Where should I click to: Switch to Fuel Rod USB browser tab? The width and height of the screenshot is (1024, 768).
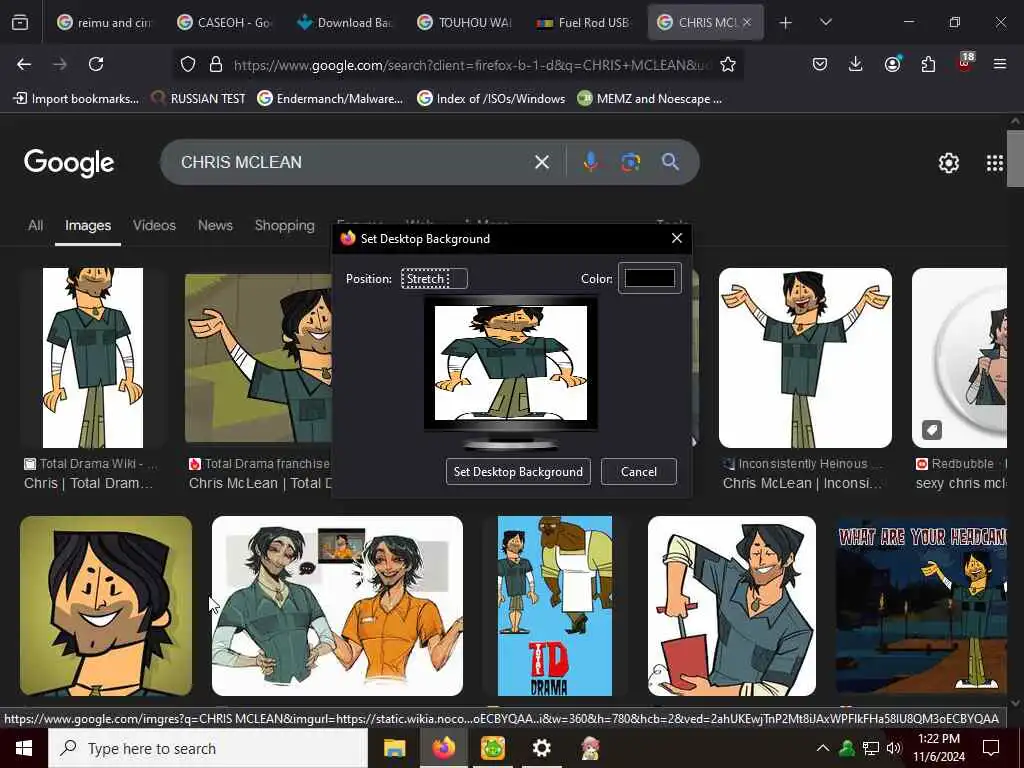point(584,23)
